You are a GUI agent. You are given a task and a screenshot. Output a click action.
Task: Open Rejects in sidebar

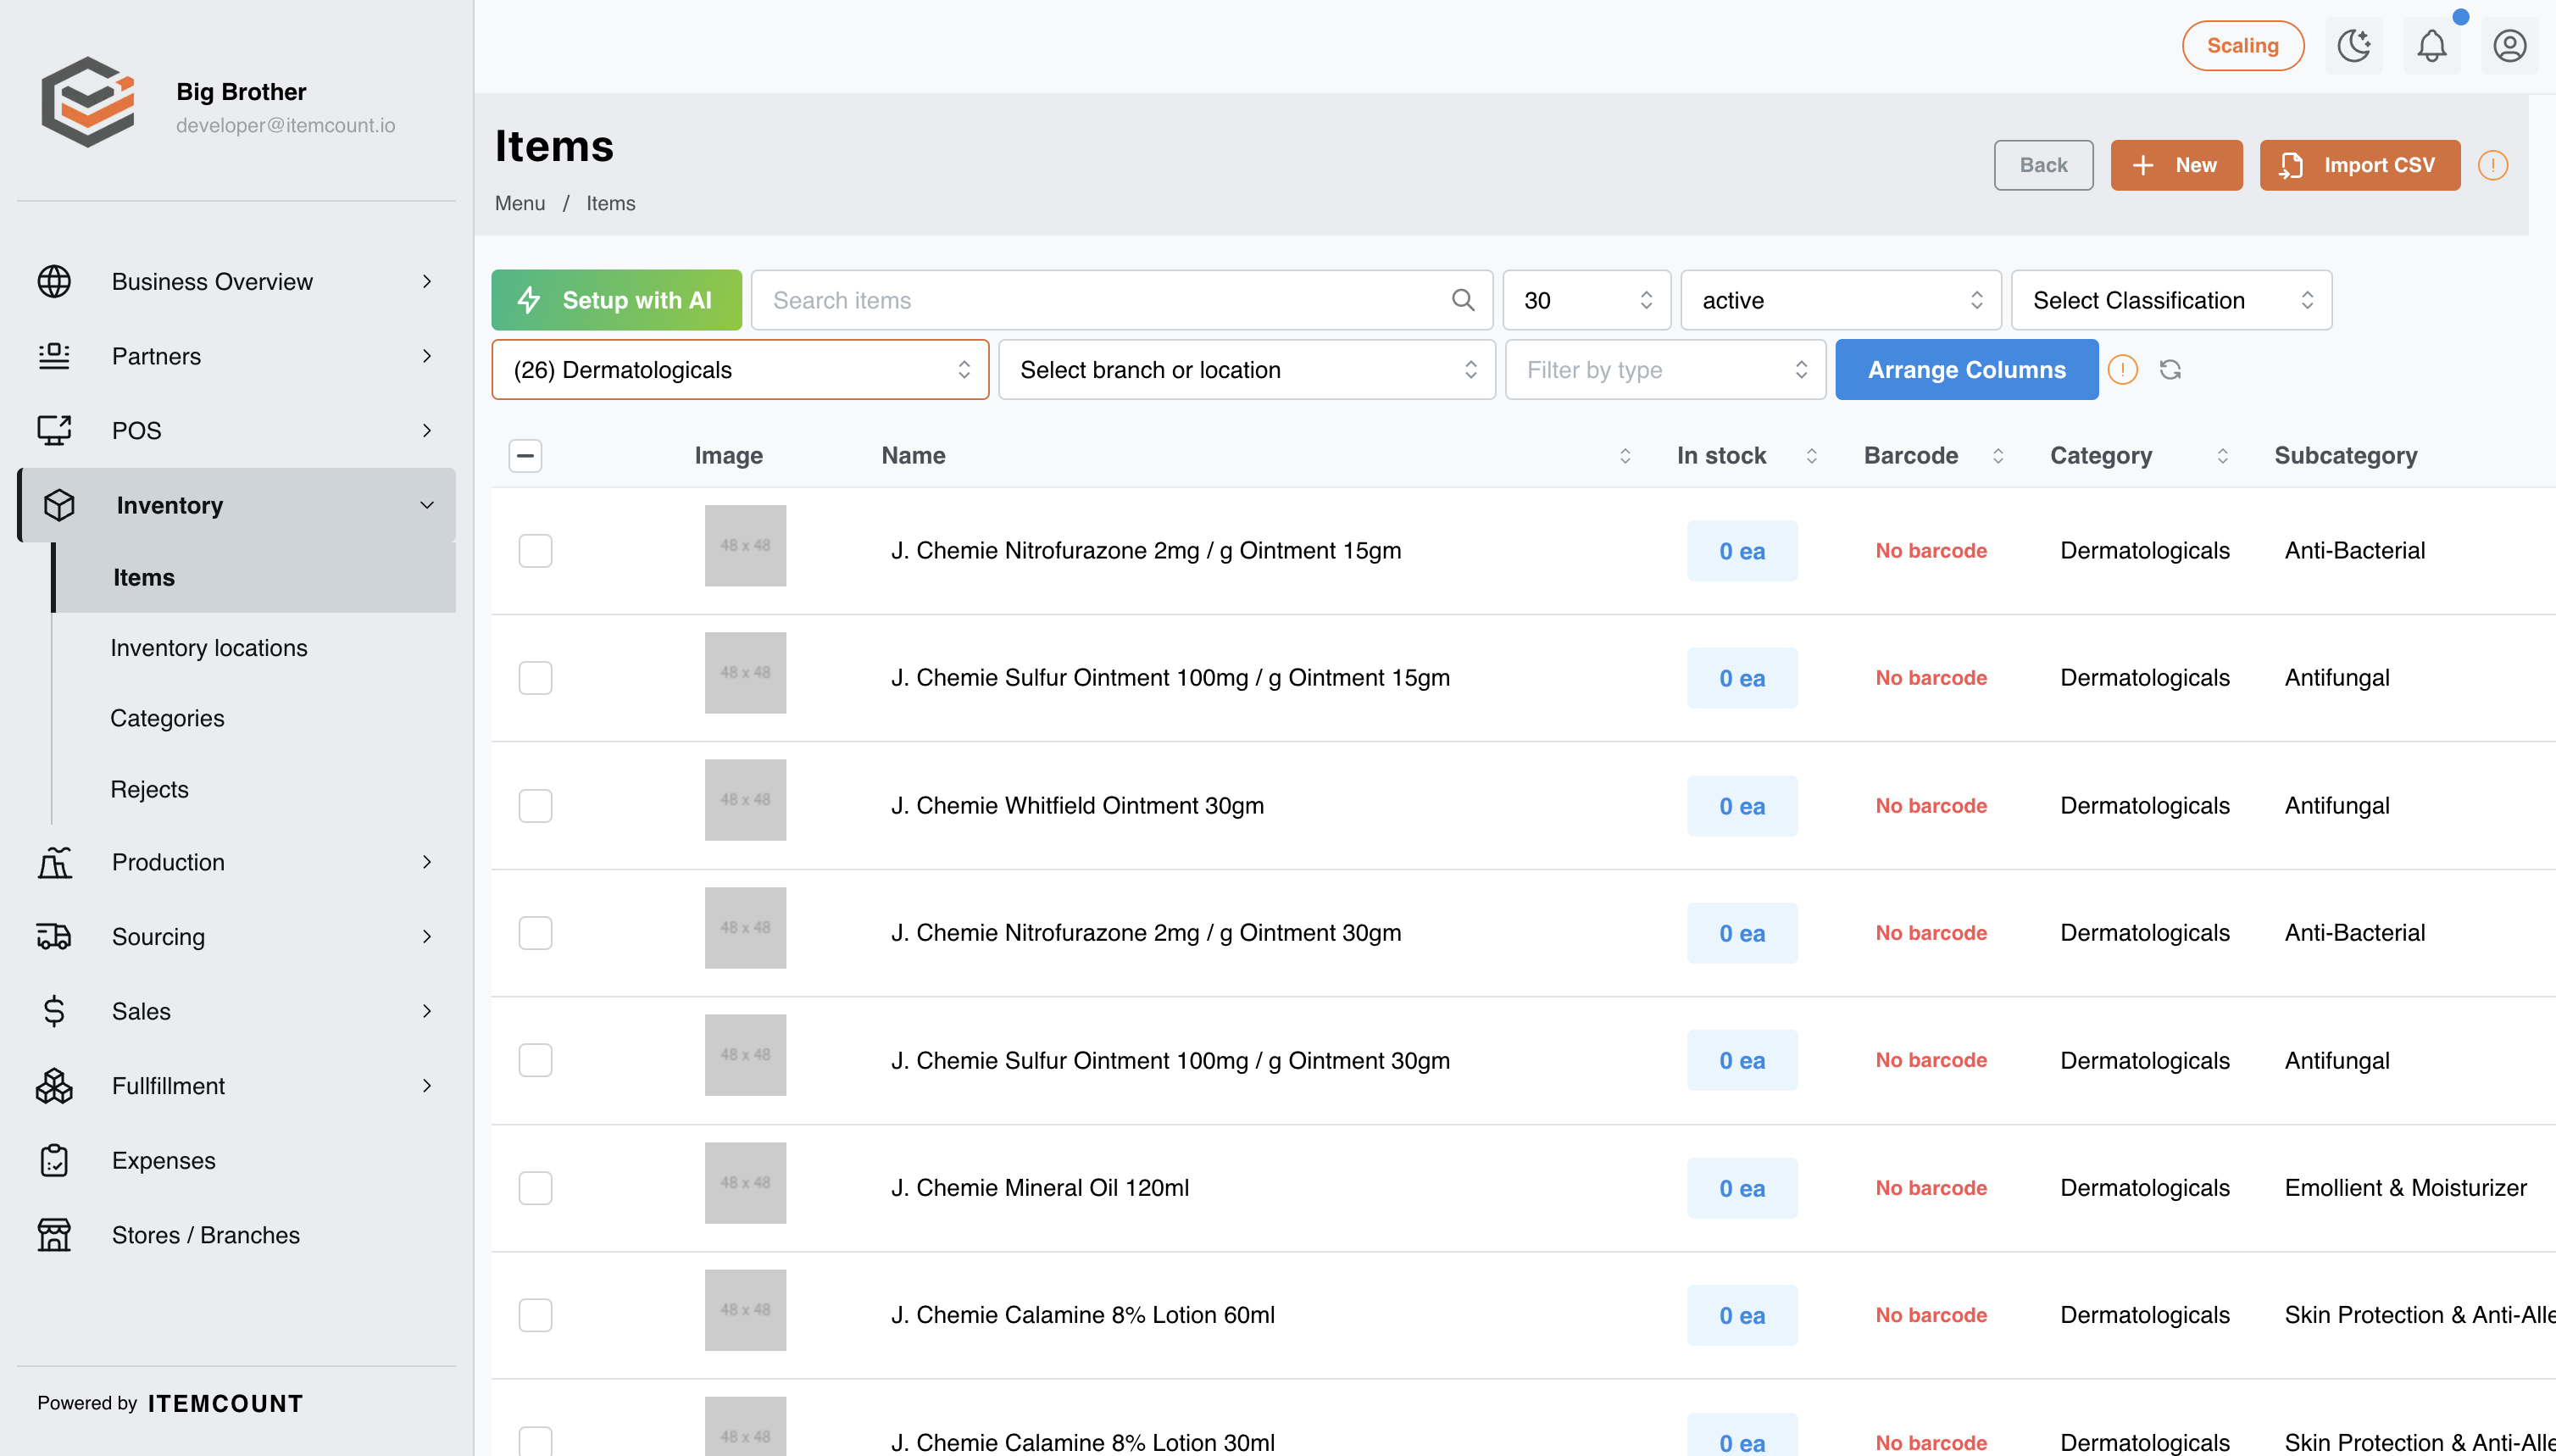click(149, 789)
